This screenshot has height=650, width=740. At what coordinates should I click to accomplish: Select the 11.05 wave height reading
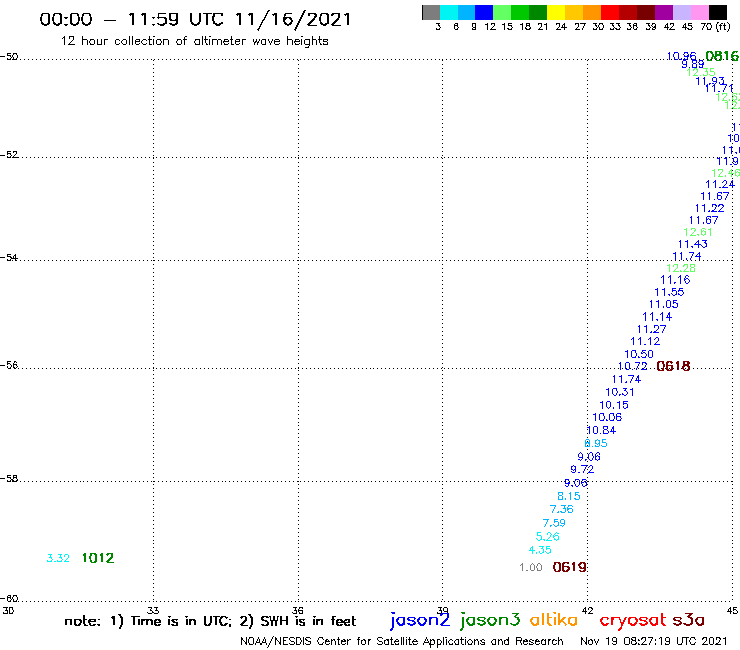[x=664, y=304]
